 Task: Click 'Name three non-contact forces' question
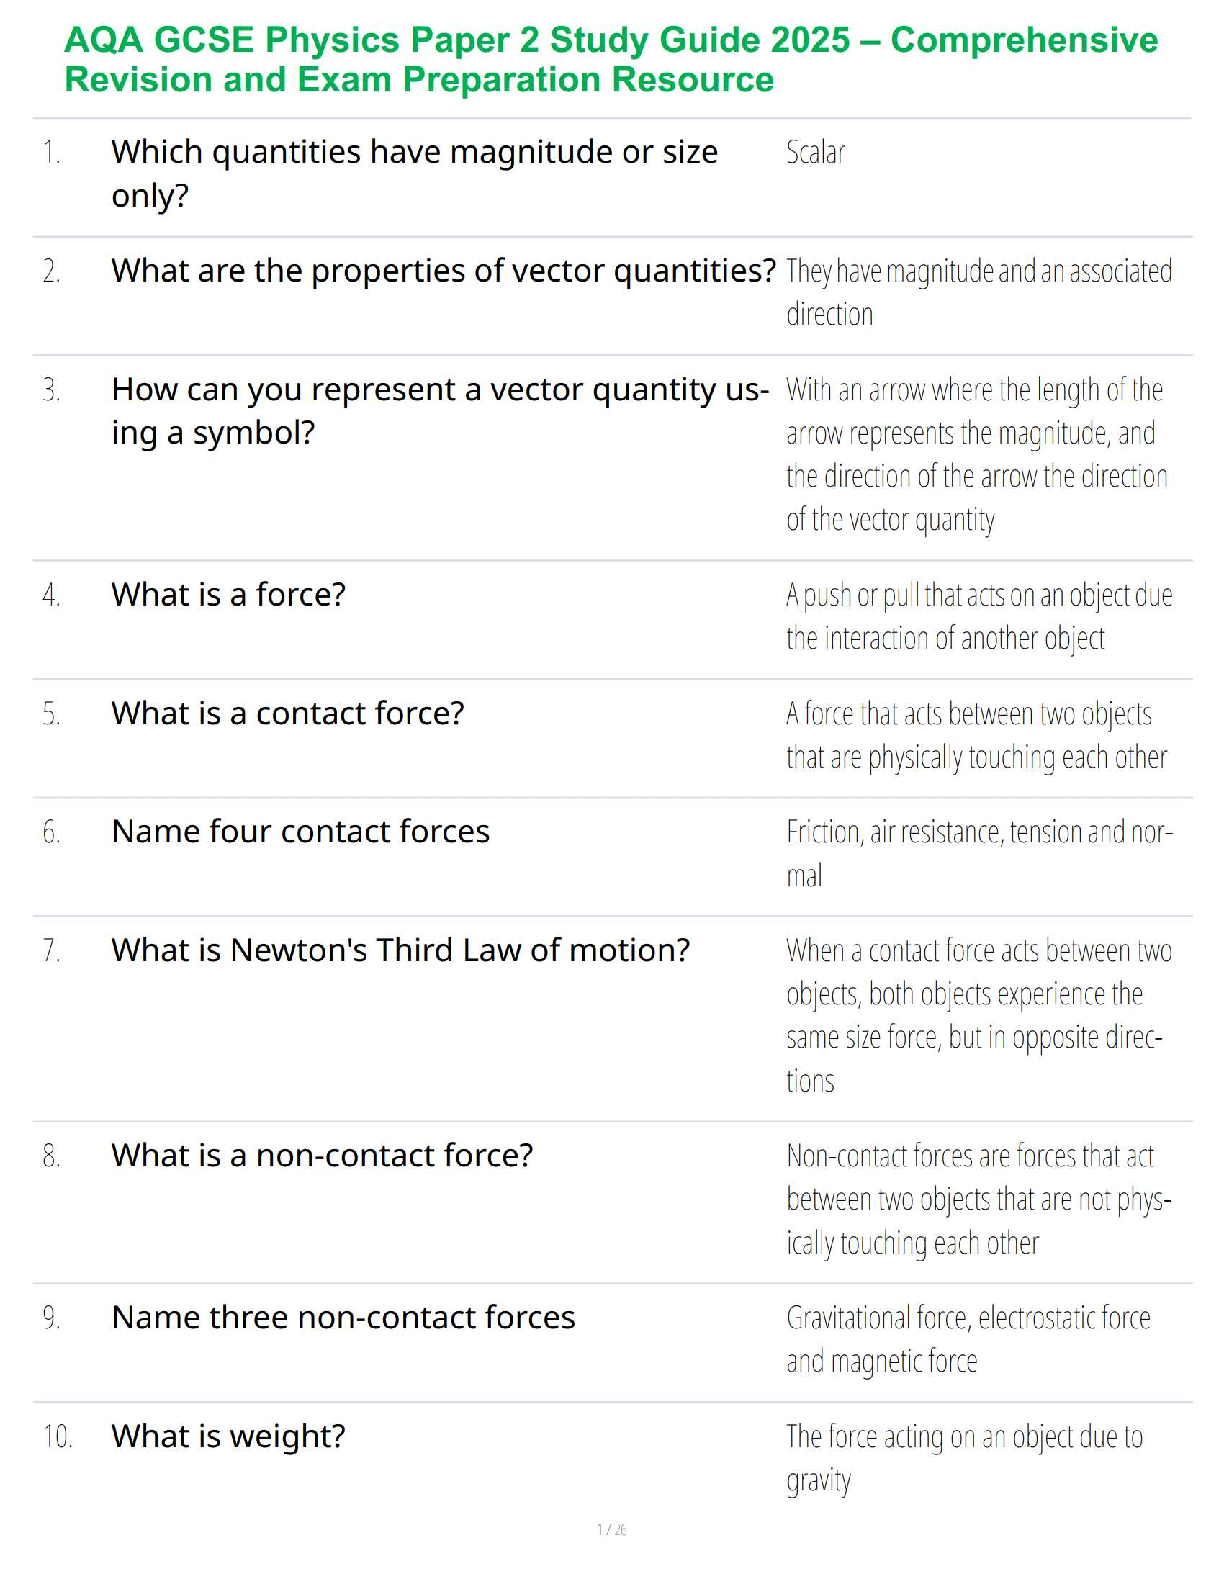pyautogui.click(x=343, y=1318)
